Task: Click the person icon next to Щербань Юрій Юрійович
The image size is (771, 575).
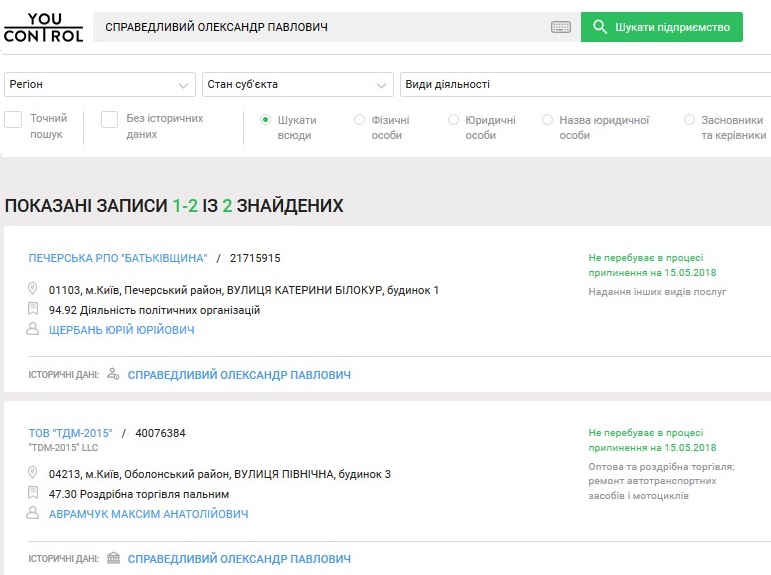Action: (34, 330)
